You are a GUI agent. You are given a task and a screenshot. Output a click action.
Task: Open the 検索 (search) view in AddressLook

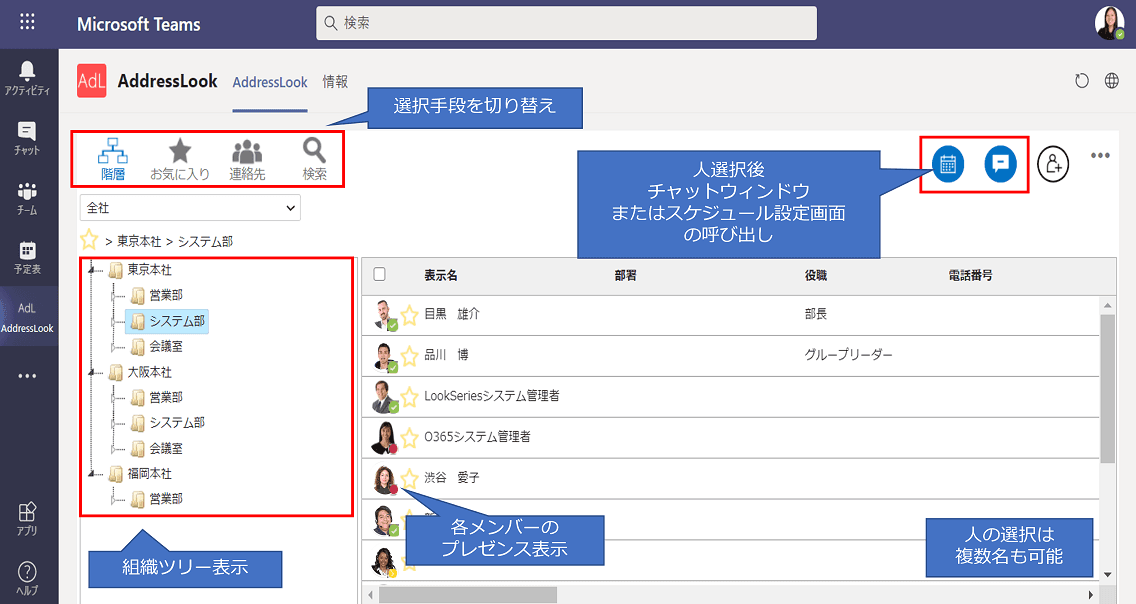pos(313,160)
